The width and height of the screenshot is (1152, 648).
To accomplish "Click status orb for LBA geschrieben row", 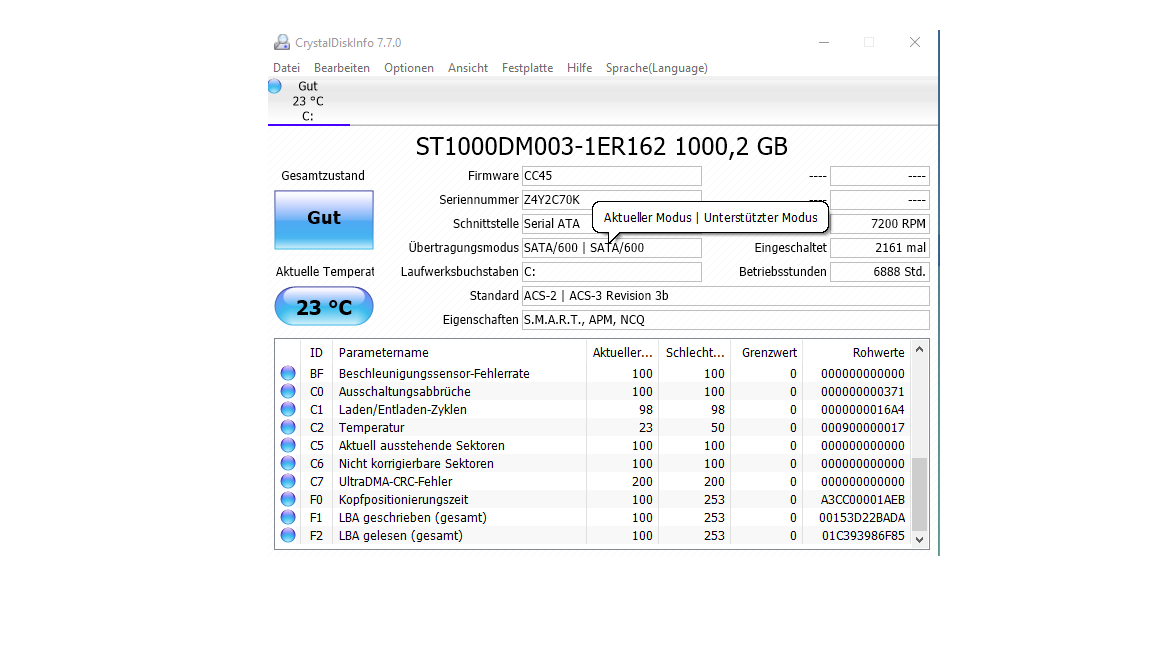I will tap(288, 517).
